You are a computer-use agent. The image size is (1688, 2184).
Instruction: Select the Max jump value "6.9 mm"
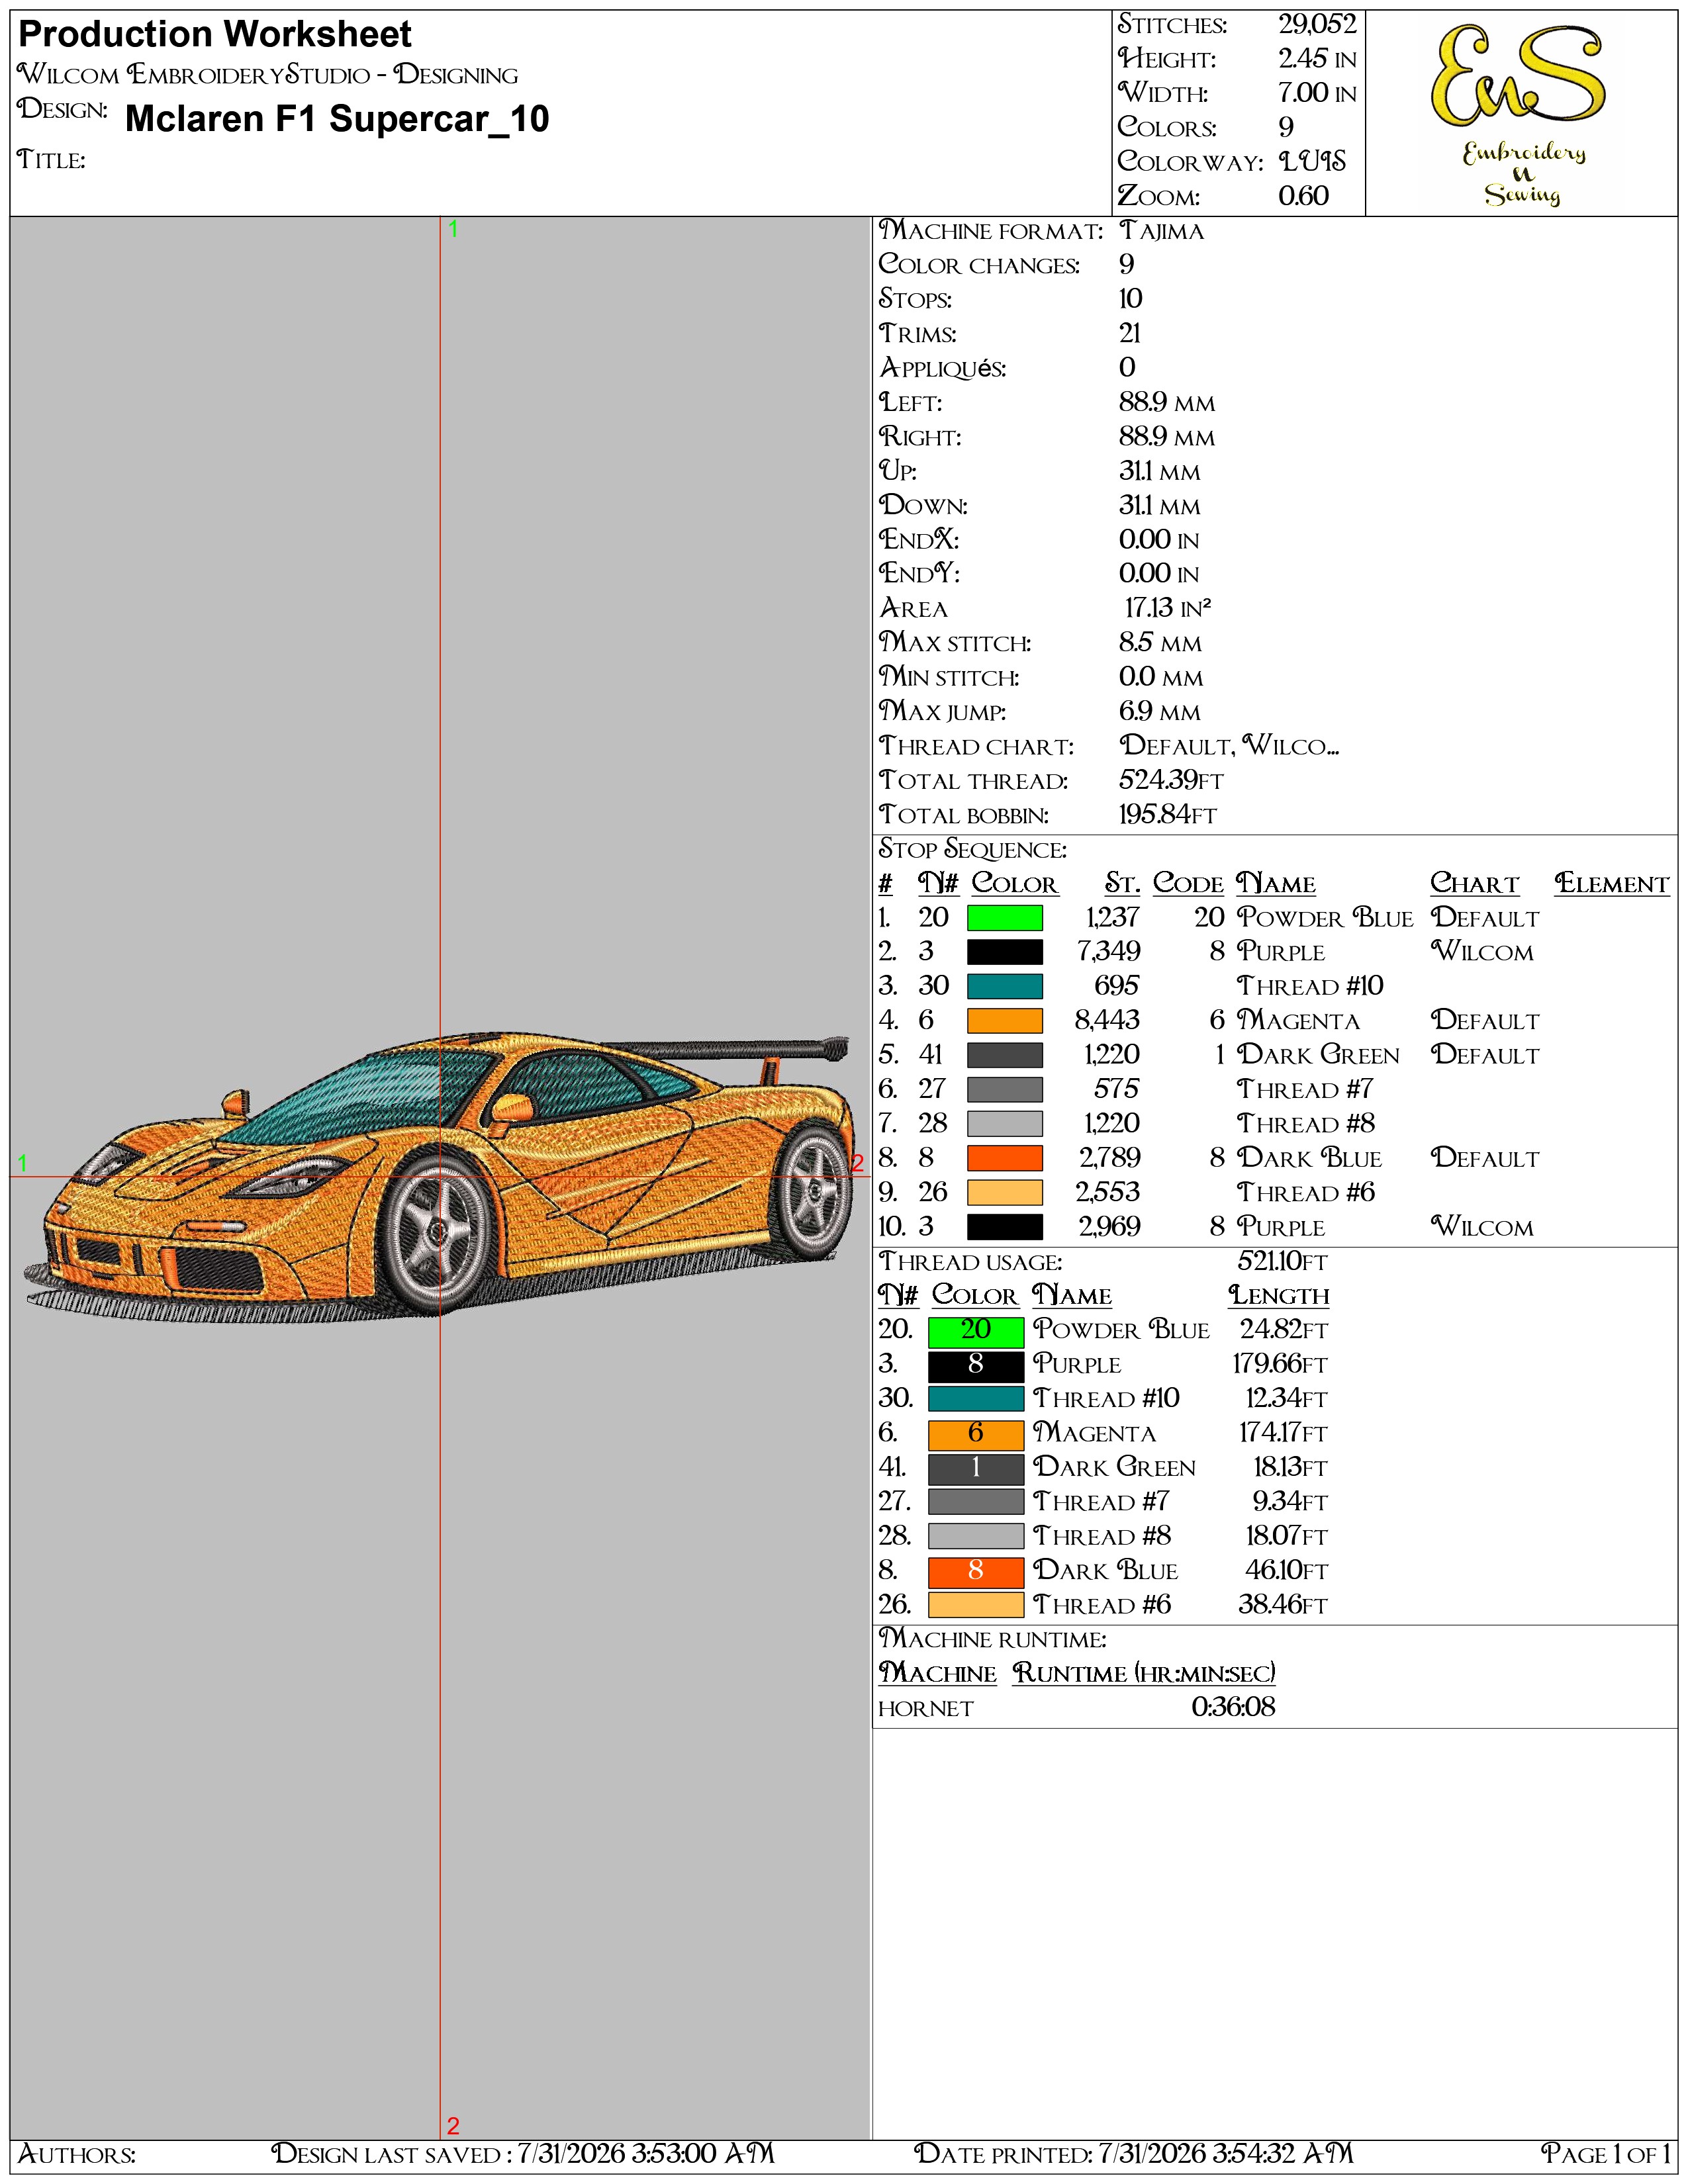1160,711
